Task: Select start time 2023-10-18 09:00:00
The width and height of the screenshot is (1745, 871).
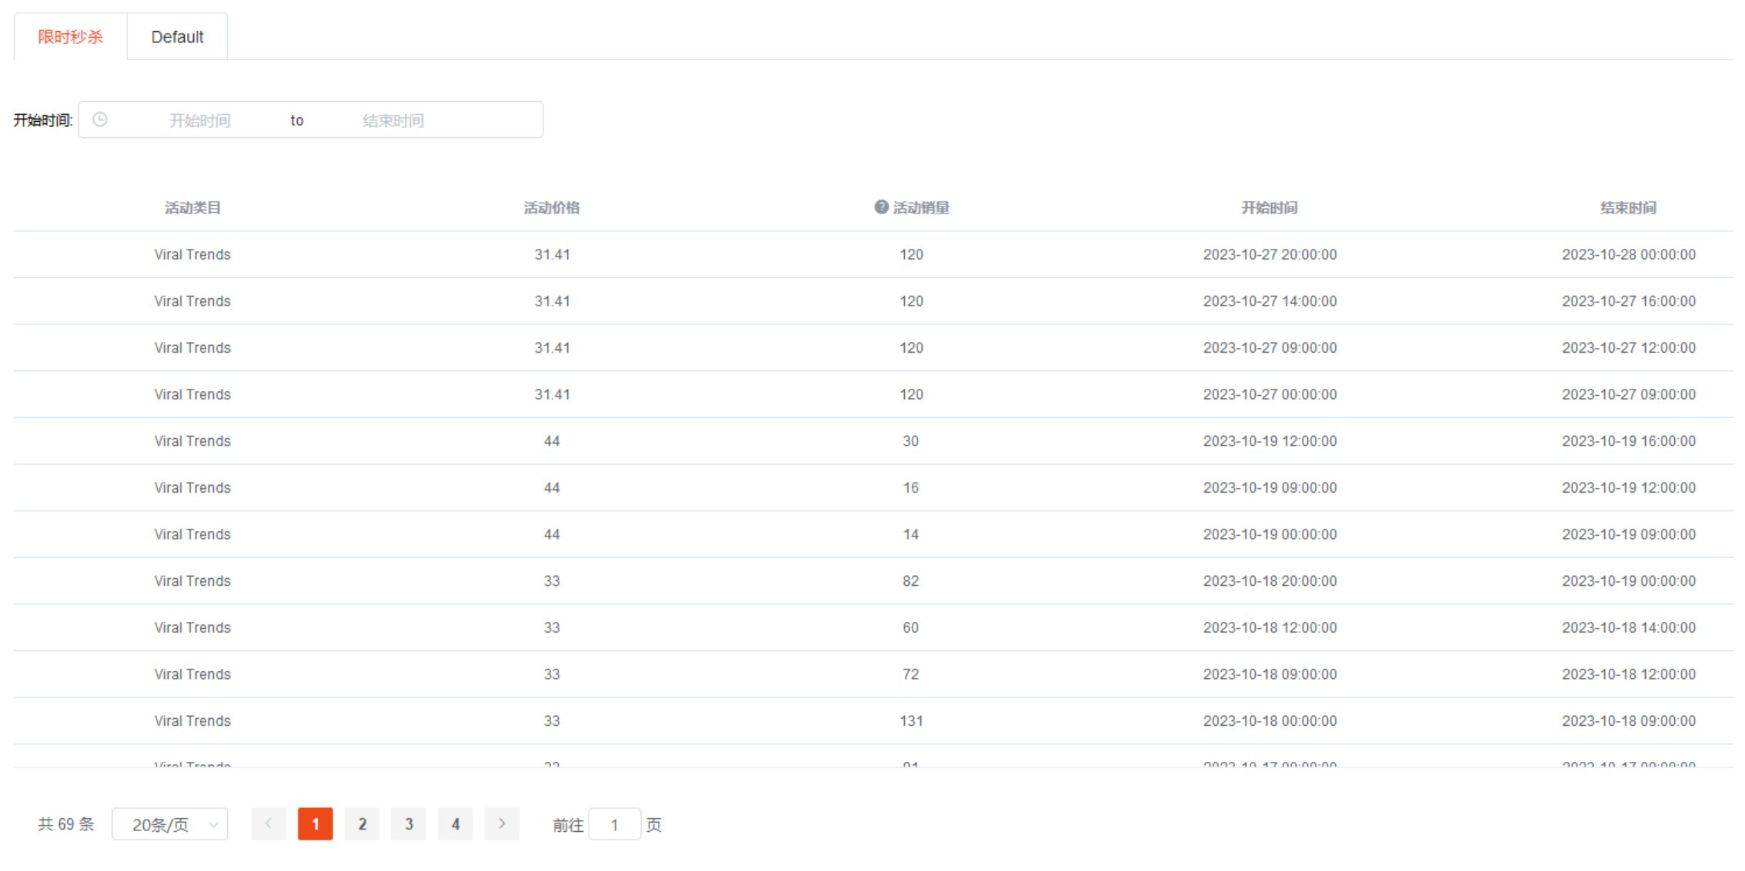Action: (1270, 675)
